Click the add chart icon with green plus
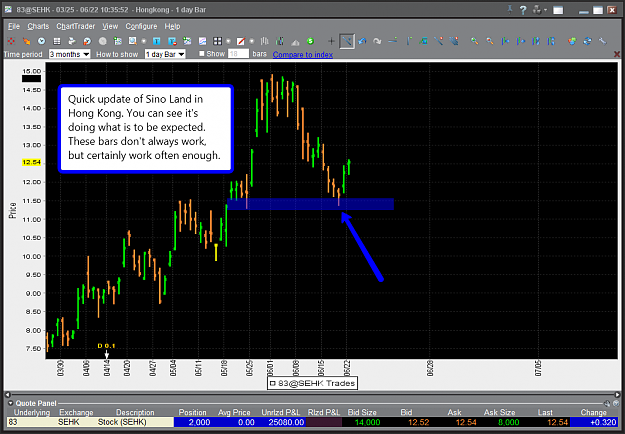Image resolution: width=625 pixels, height=434 pixels. [x=118, y=41]
